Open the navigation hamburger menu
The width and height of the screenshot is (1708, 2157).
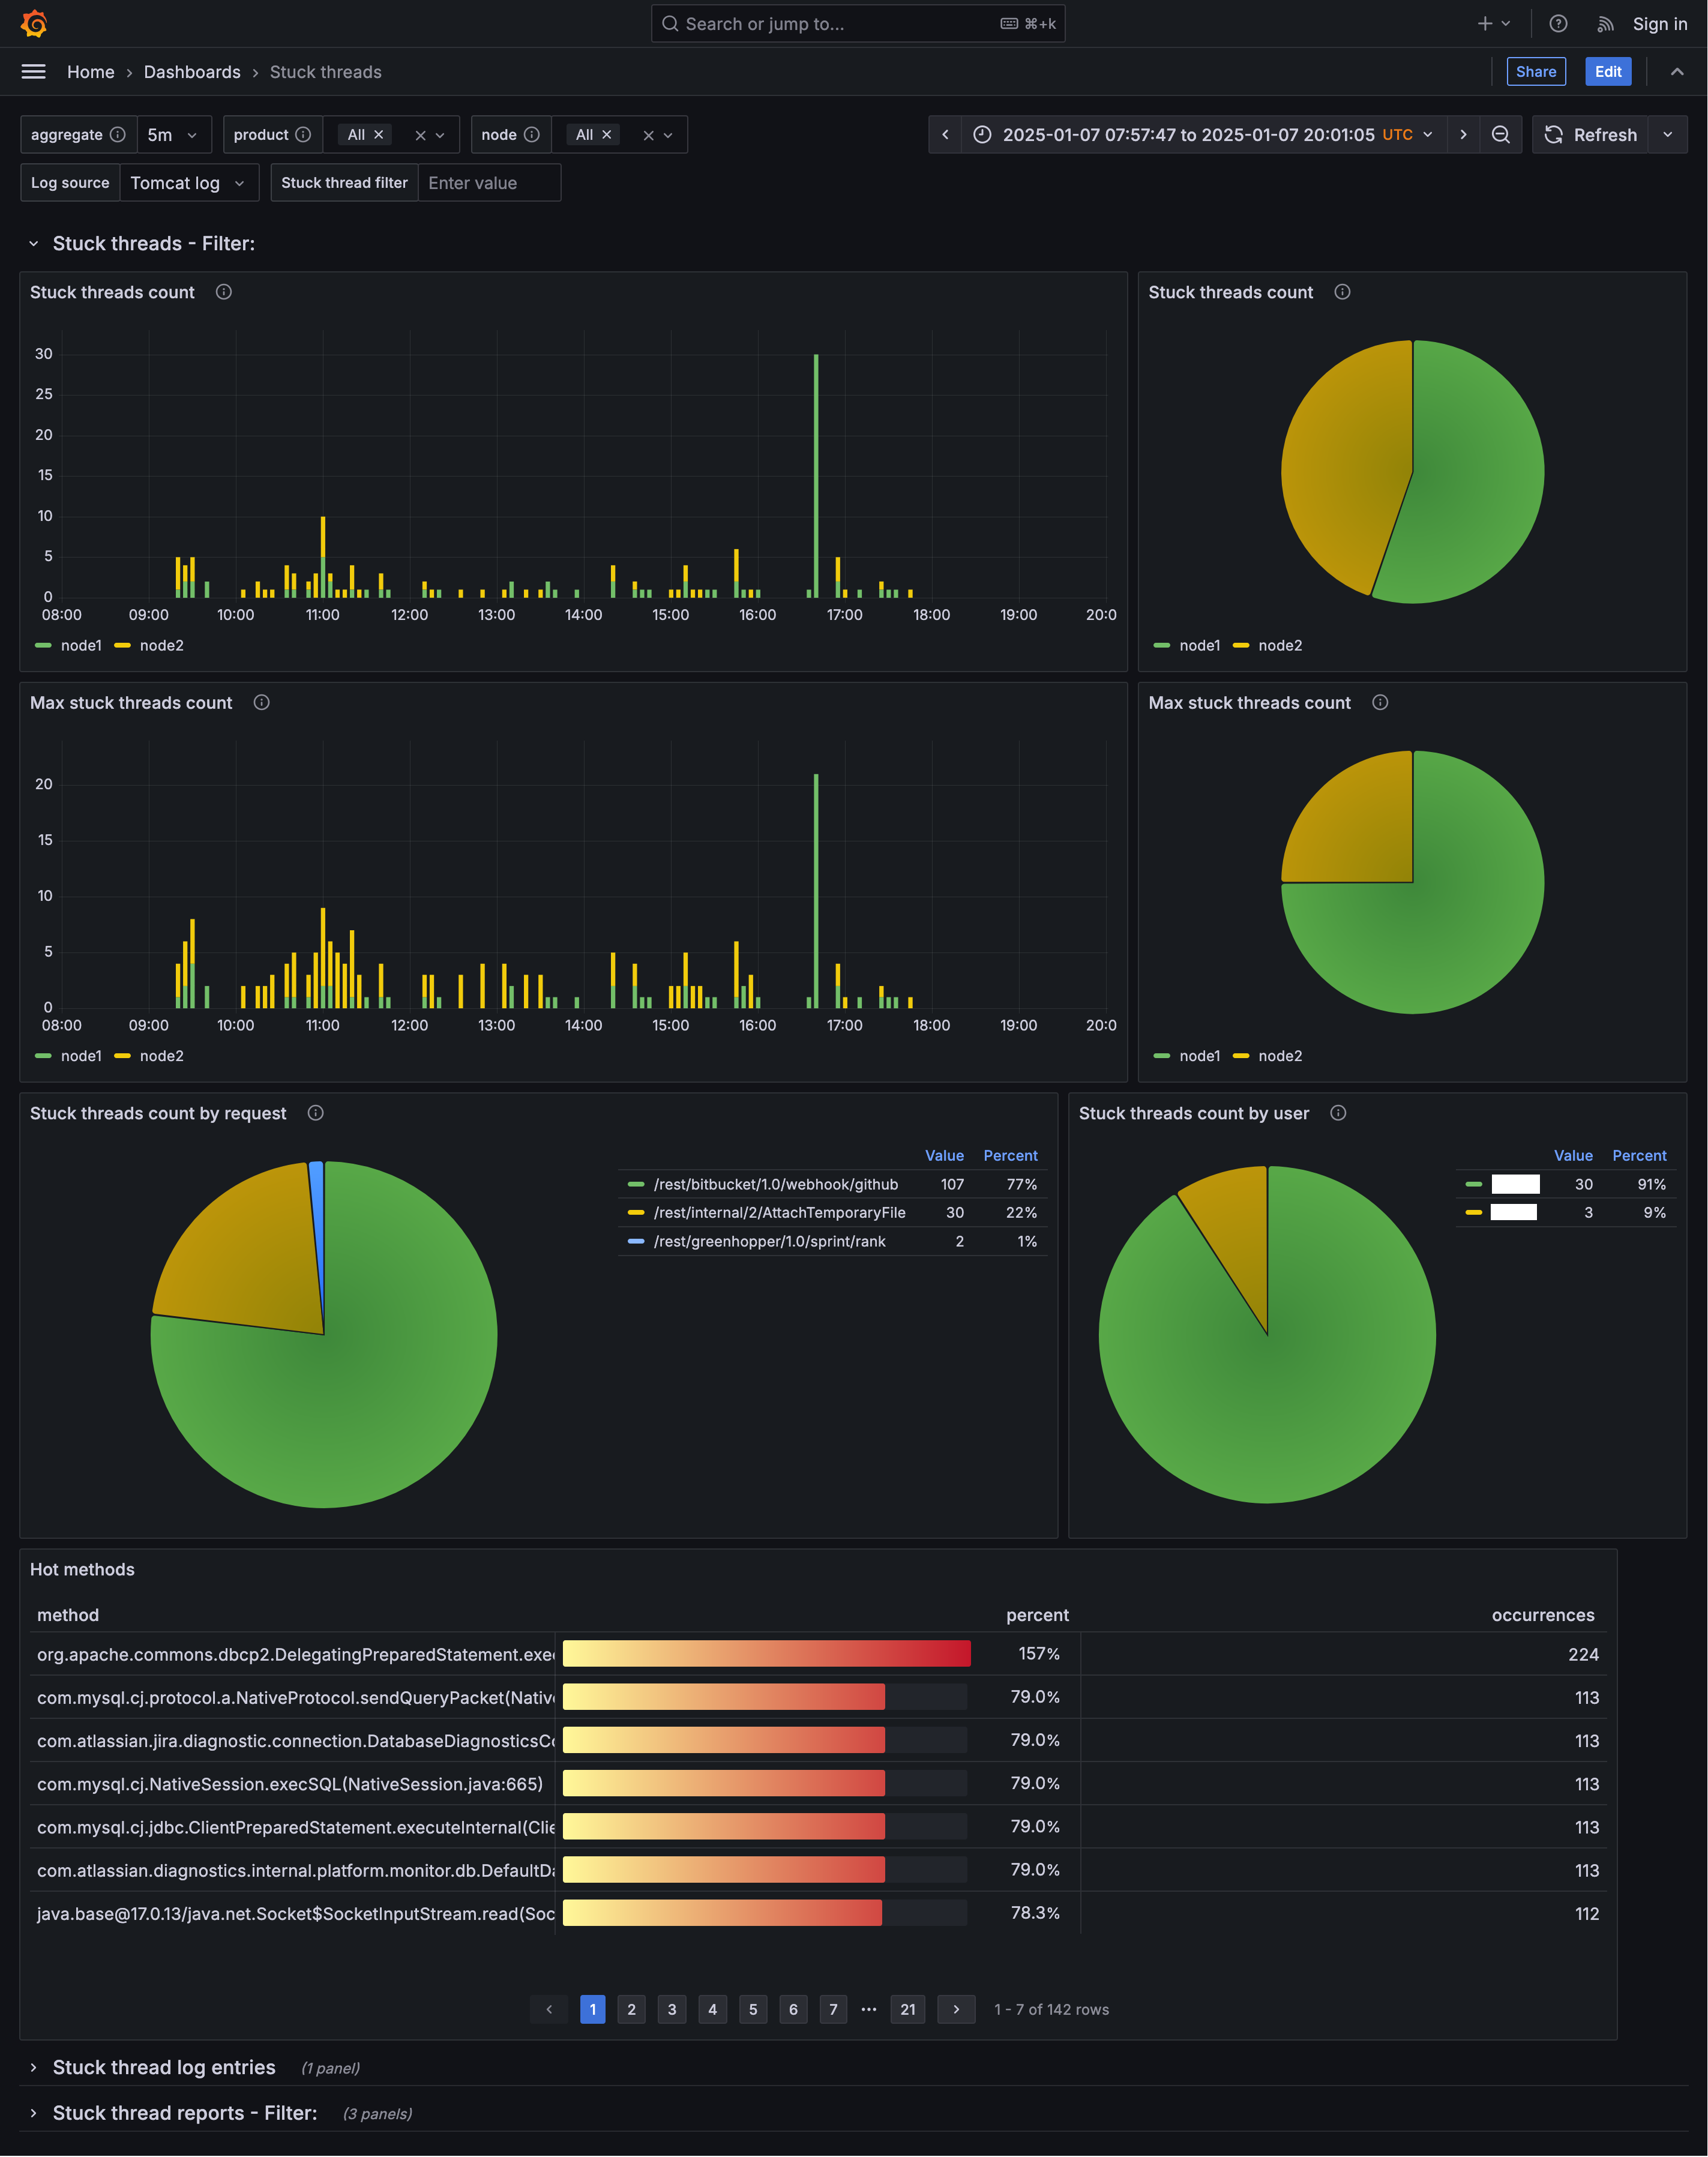(33, 71)
